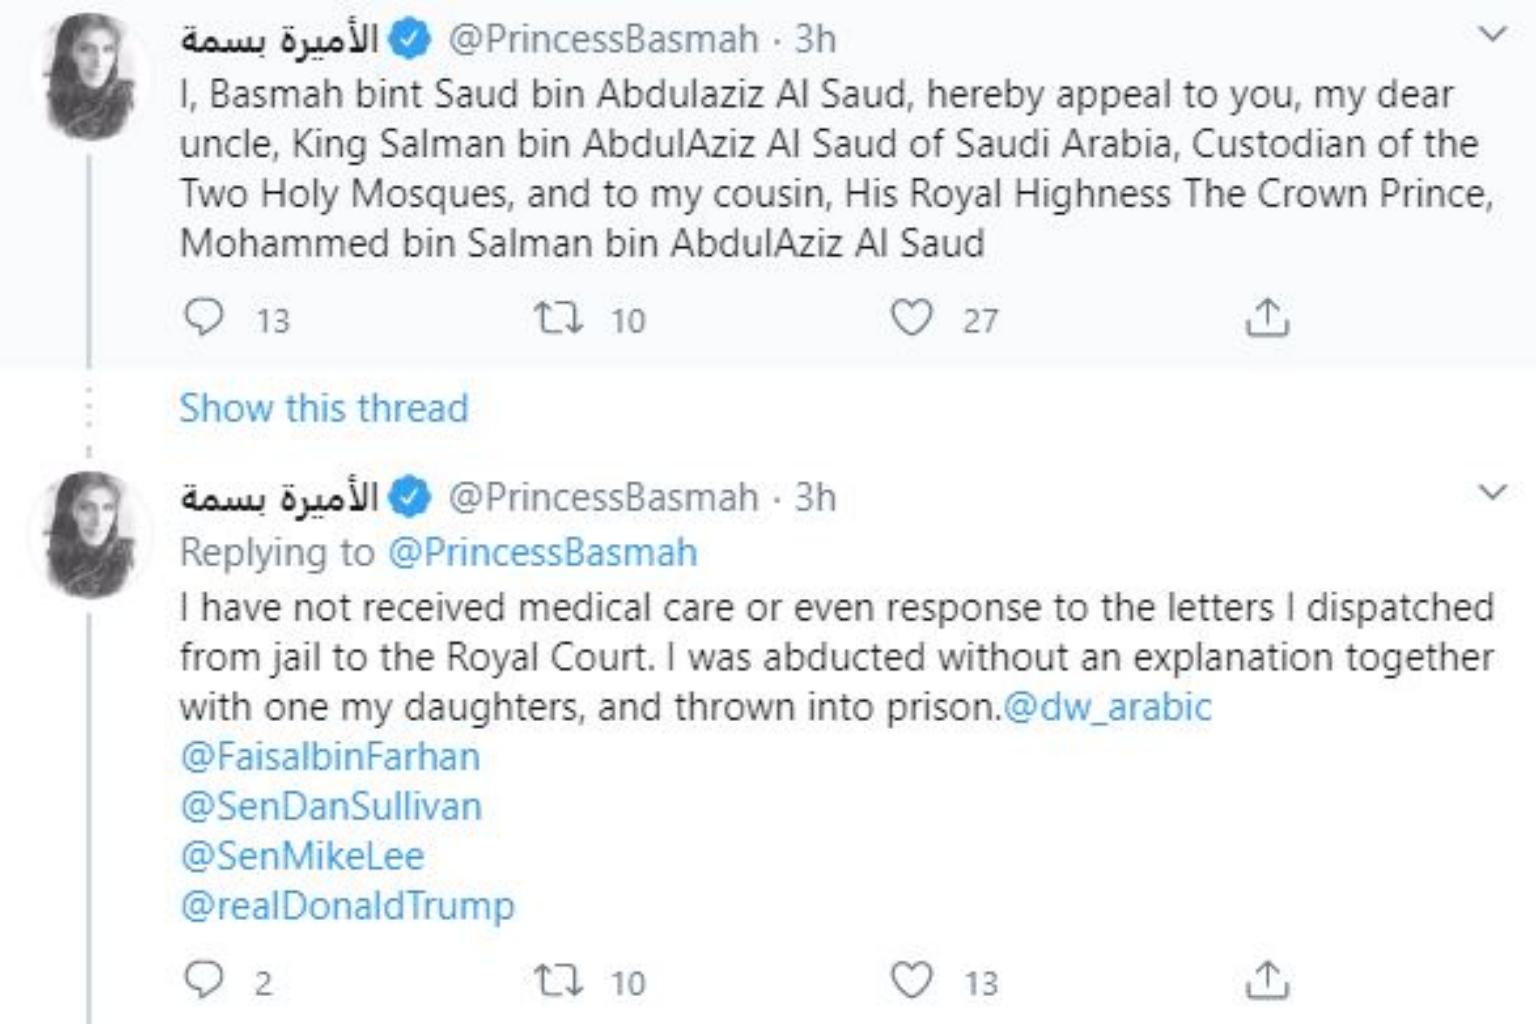Click the first tweet's 3h timestamp
1536x1024 pixels.
coord(815,39)
